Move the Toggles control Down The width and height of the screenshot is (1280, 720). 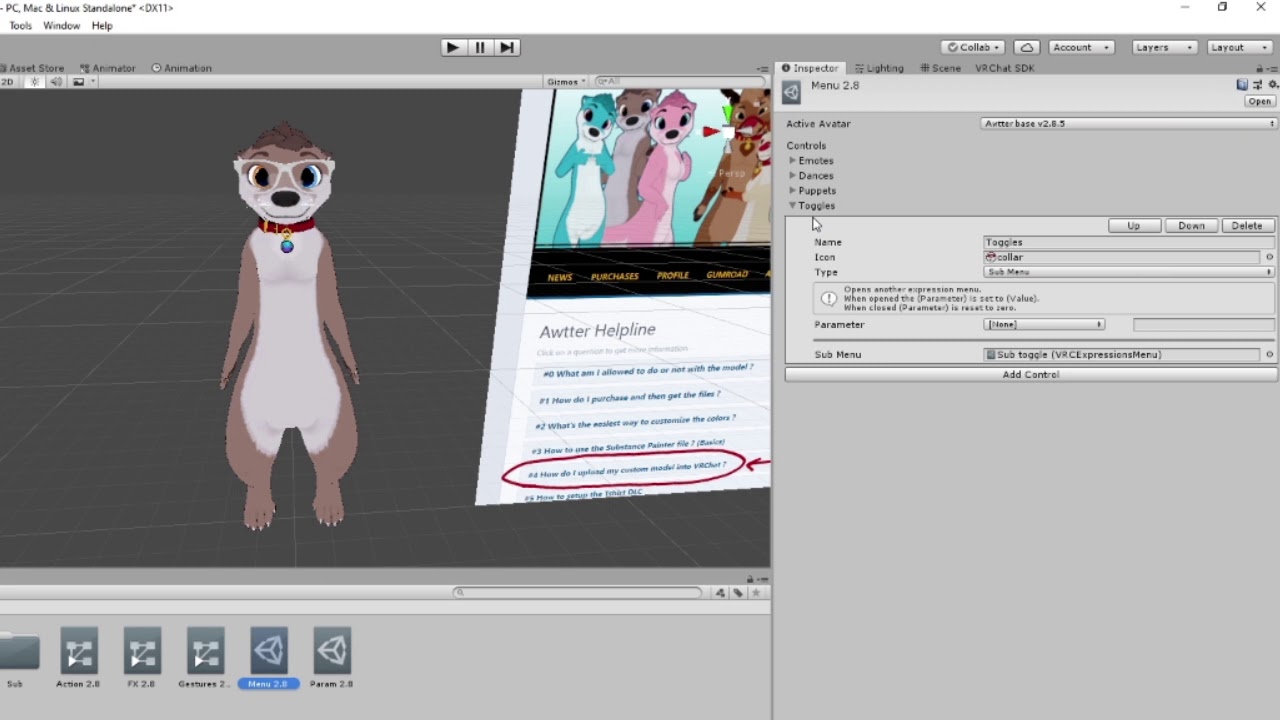[x=1191, y=226]
